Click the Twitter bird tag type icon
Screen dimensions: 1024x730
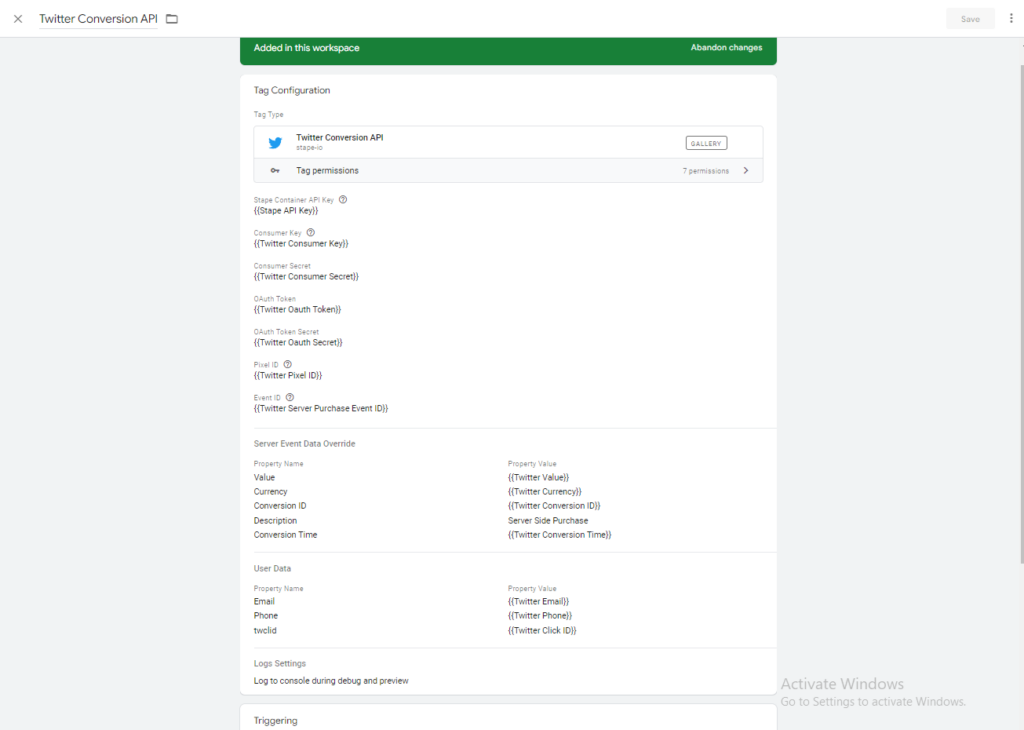coord(275,142)
